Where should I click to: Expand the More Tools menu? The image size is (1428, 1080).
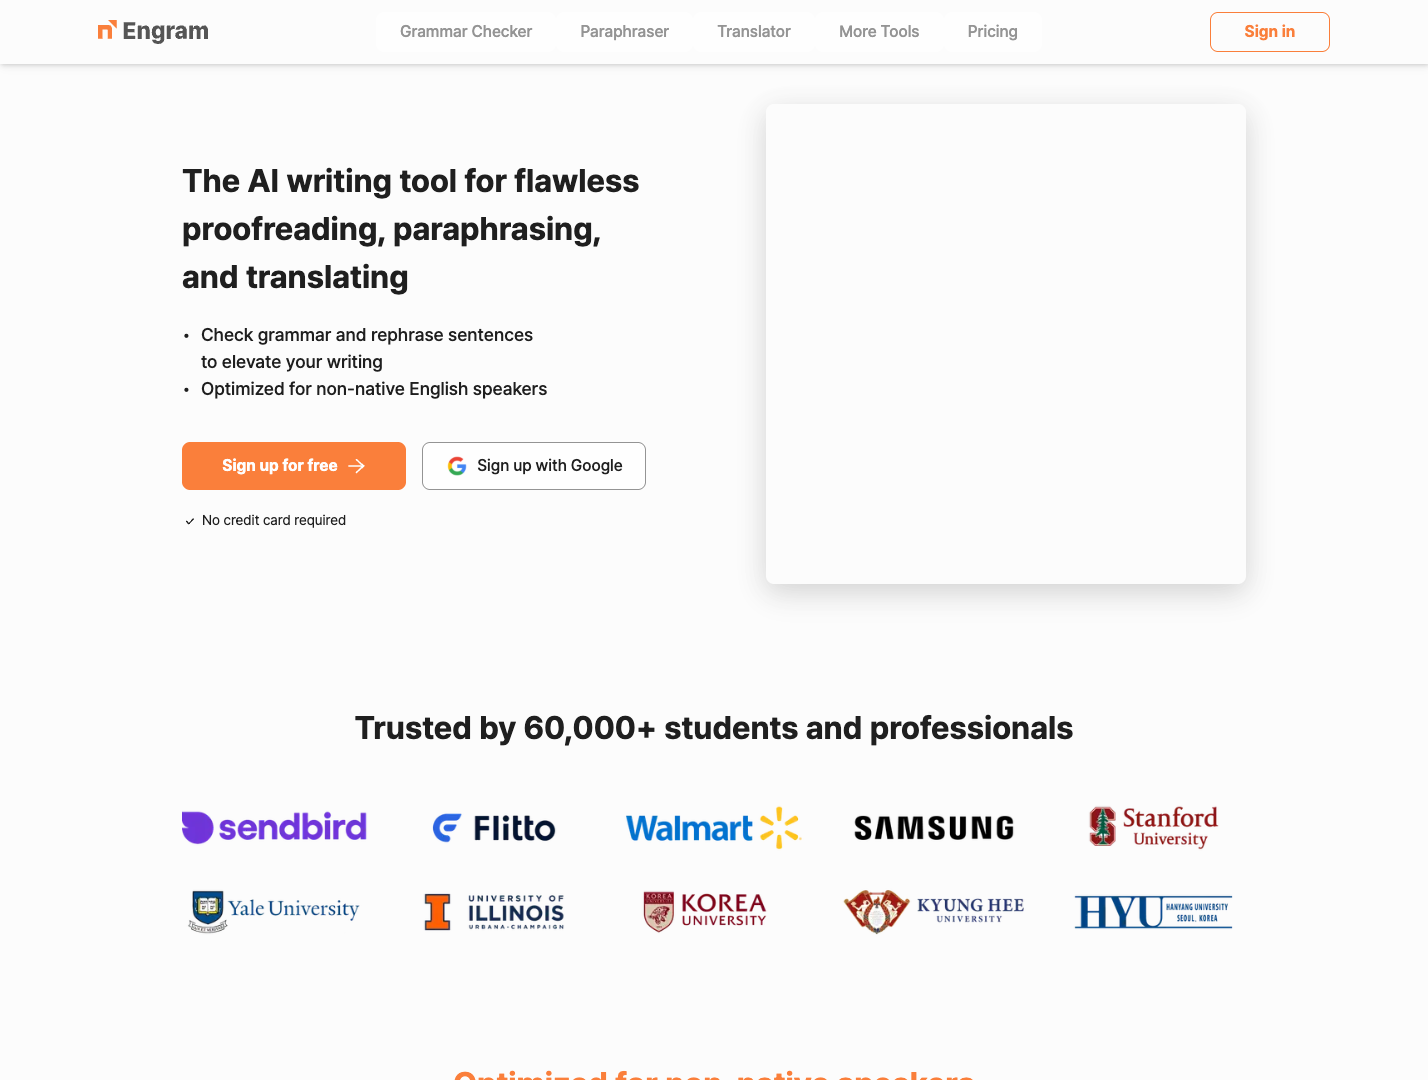tap(879, 32)
